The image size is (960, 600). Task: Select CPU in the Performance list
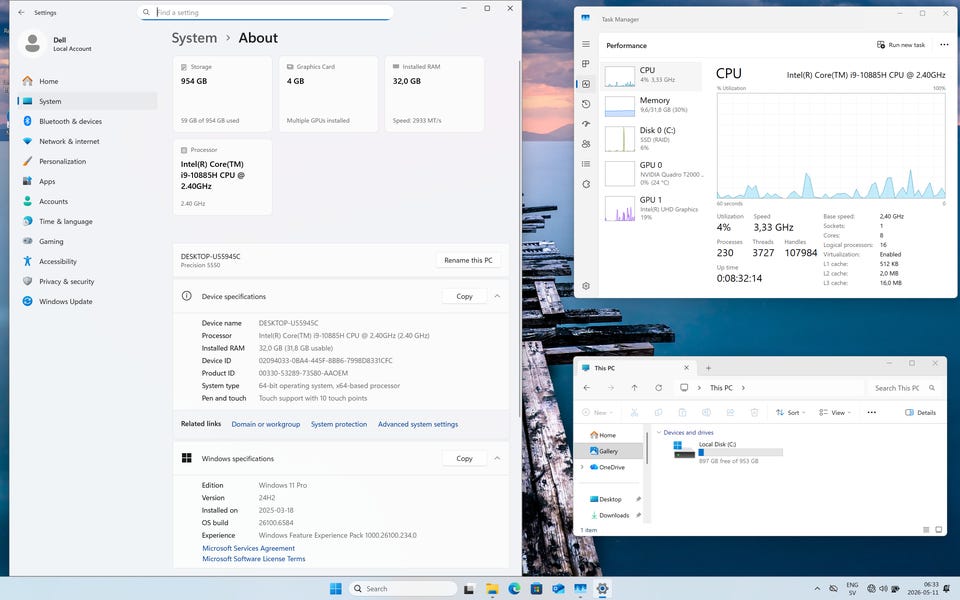coord(651,75)
